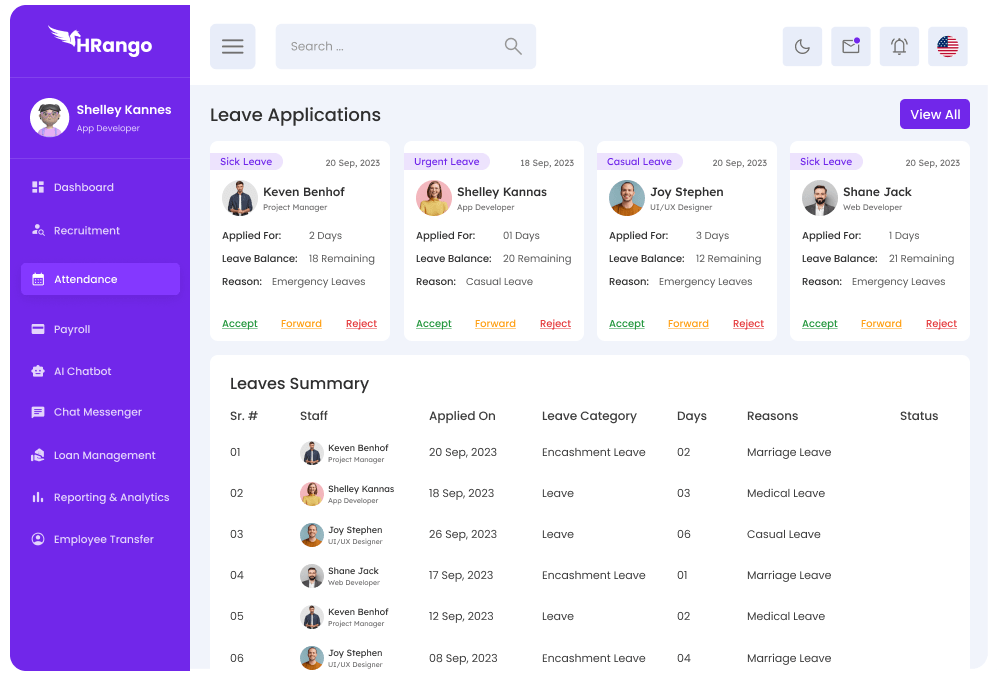
Task: Toggle dark mode with moon icon
Action: click(x=802, y=47)
